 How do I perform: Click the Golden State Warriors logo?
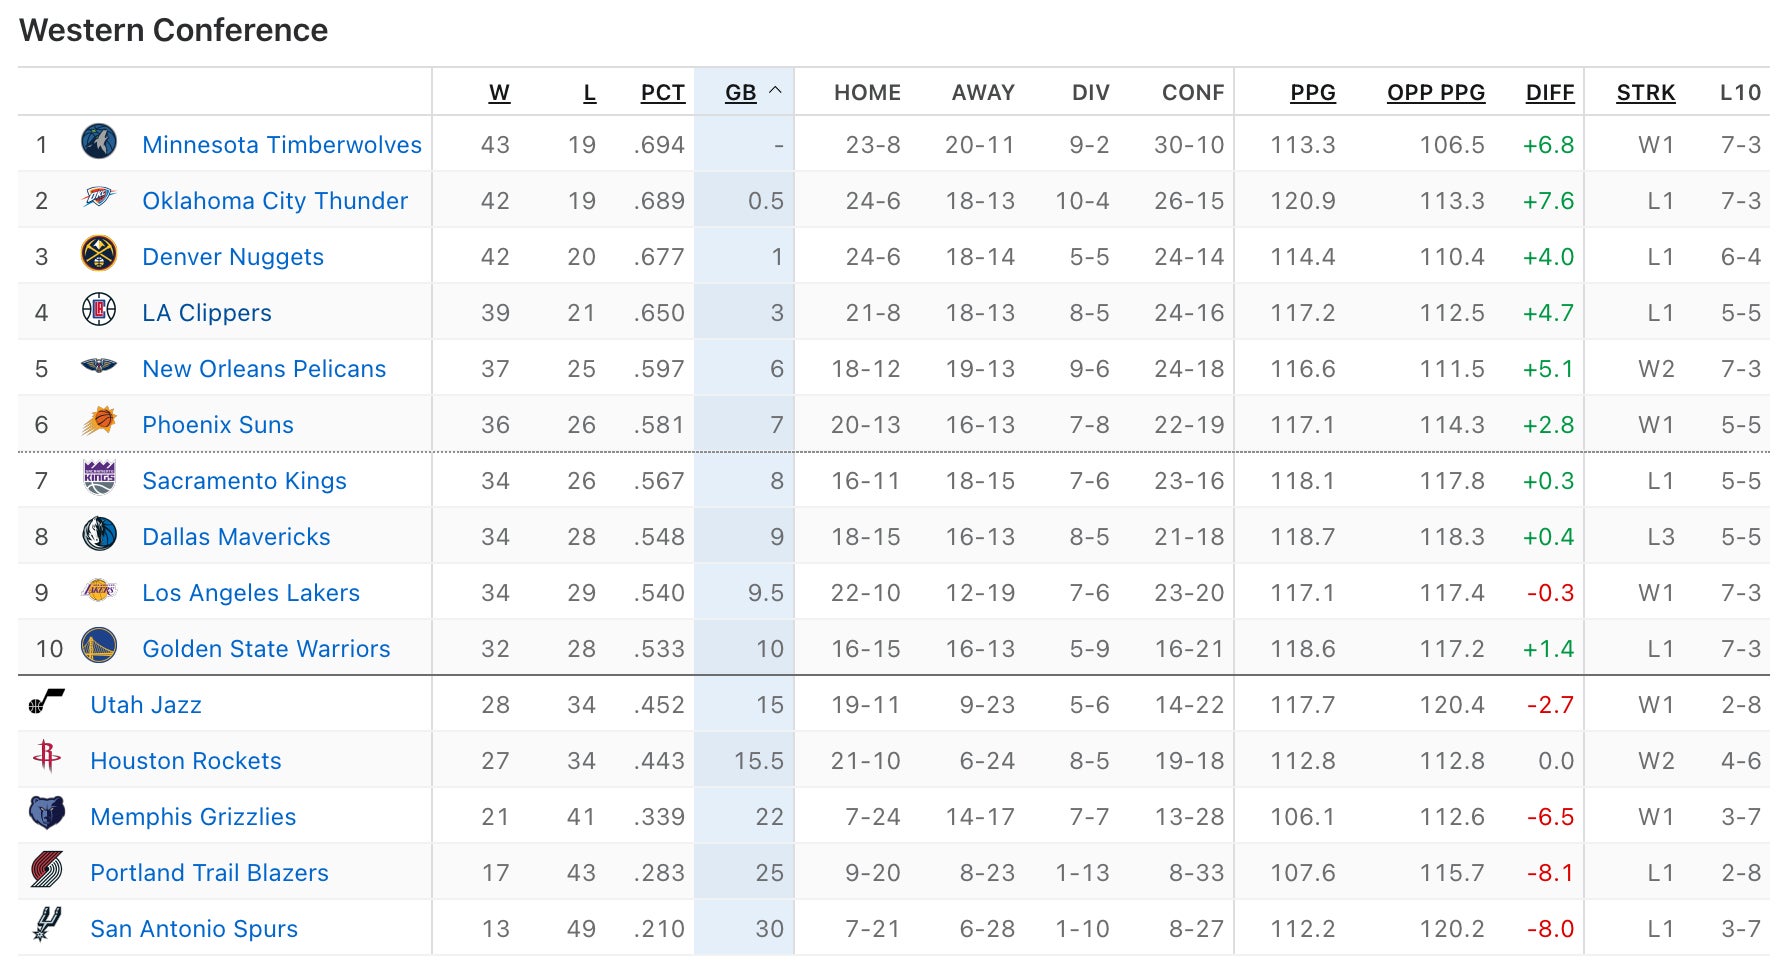pos(99,646)
